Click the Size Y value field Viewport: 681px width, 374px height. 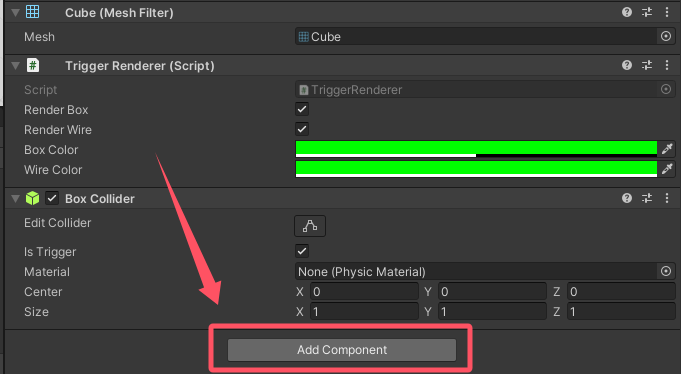pyautogui.click(x=492, y=311)
